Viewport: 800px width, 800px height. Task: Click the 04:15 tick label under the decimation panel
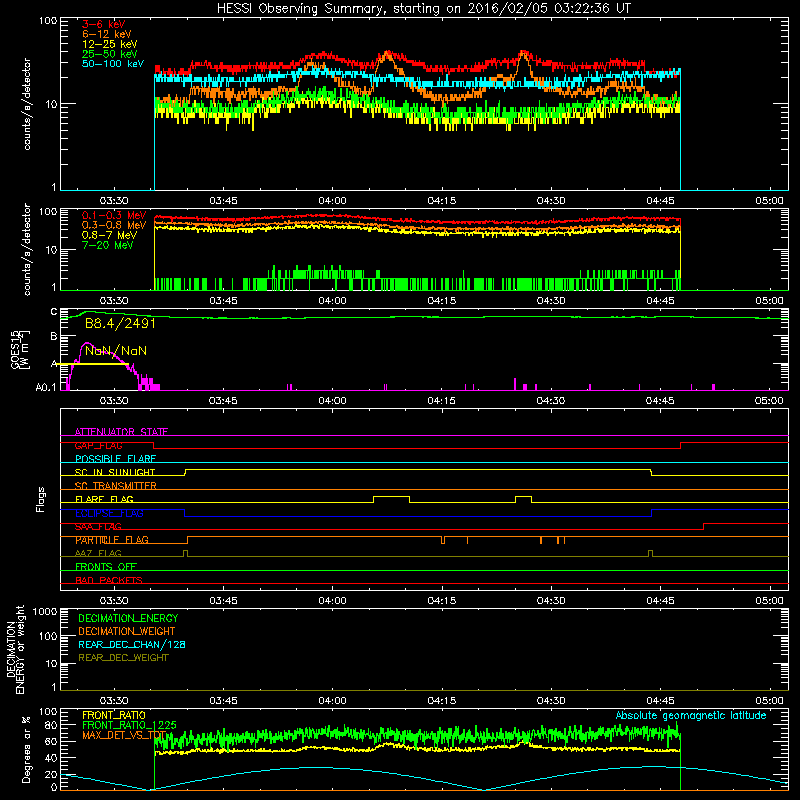[x=441, y=701]
